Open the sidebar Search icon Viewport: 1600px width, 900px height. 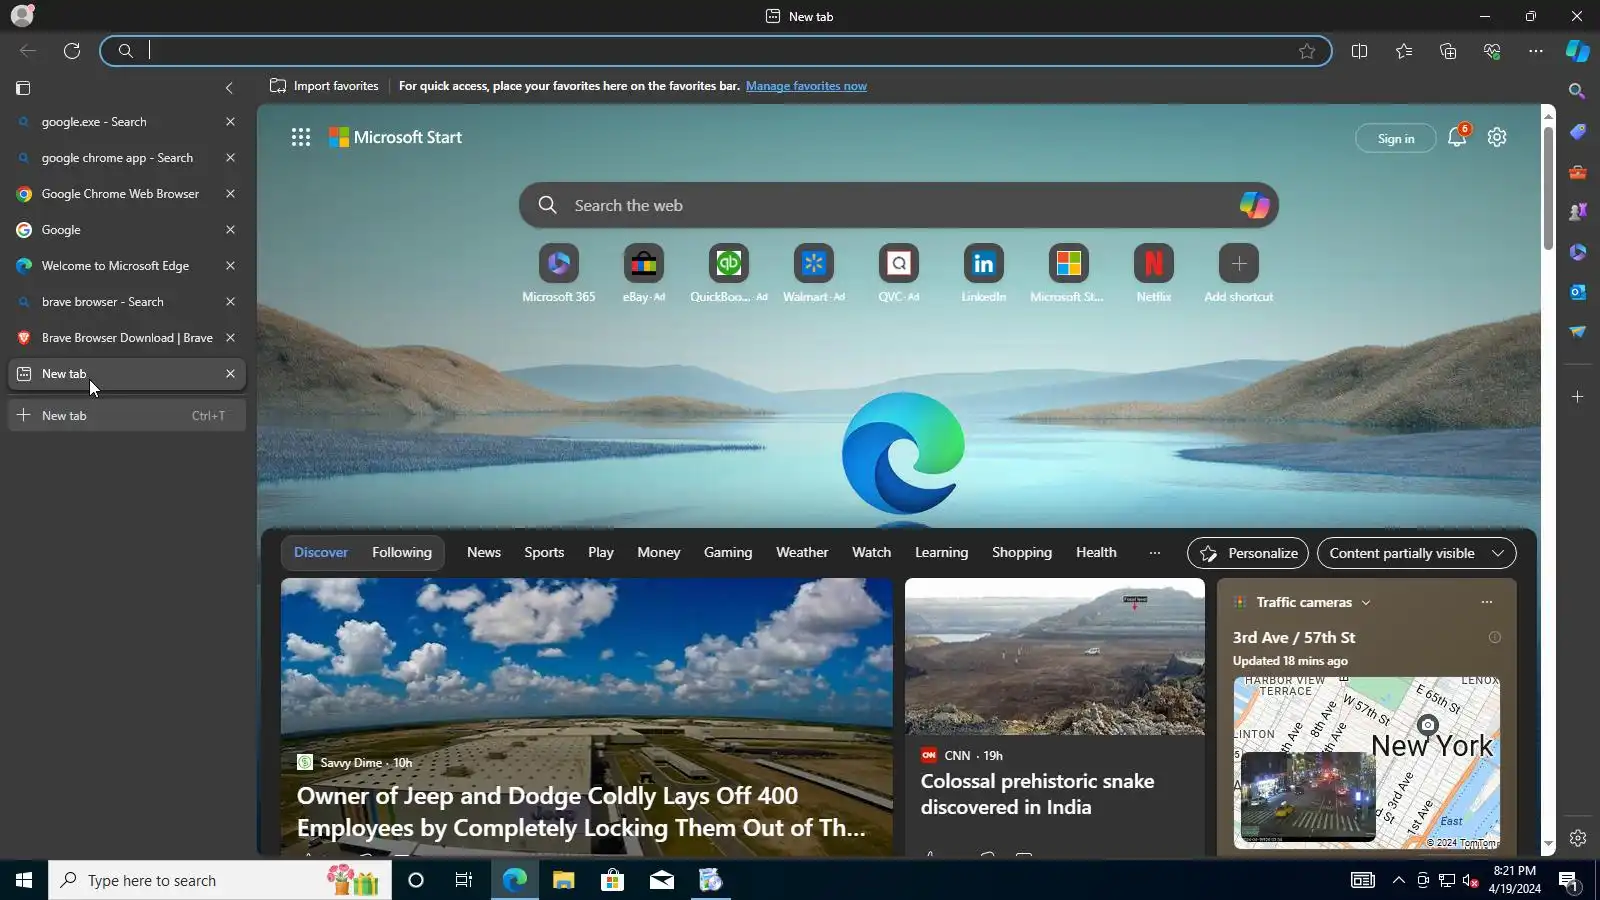pyautogui.click(x=1577, y=91)
